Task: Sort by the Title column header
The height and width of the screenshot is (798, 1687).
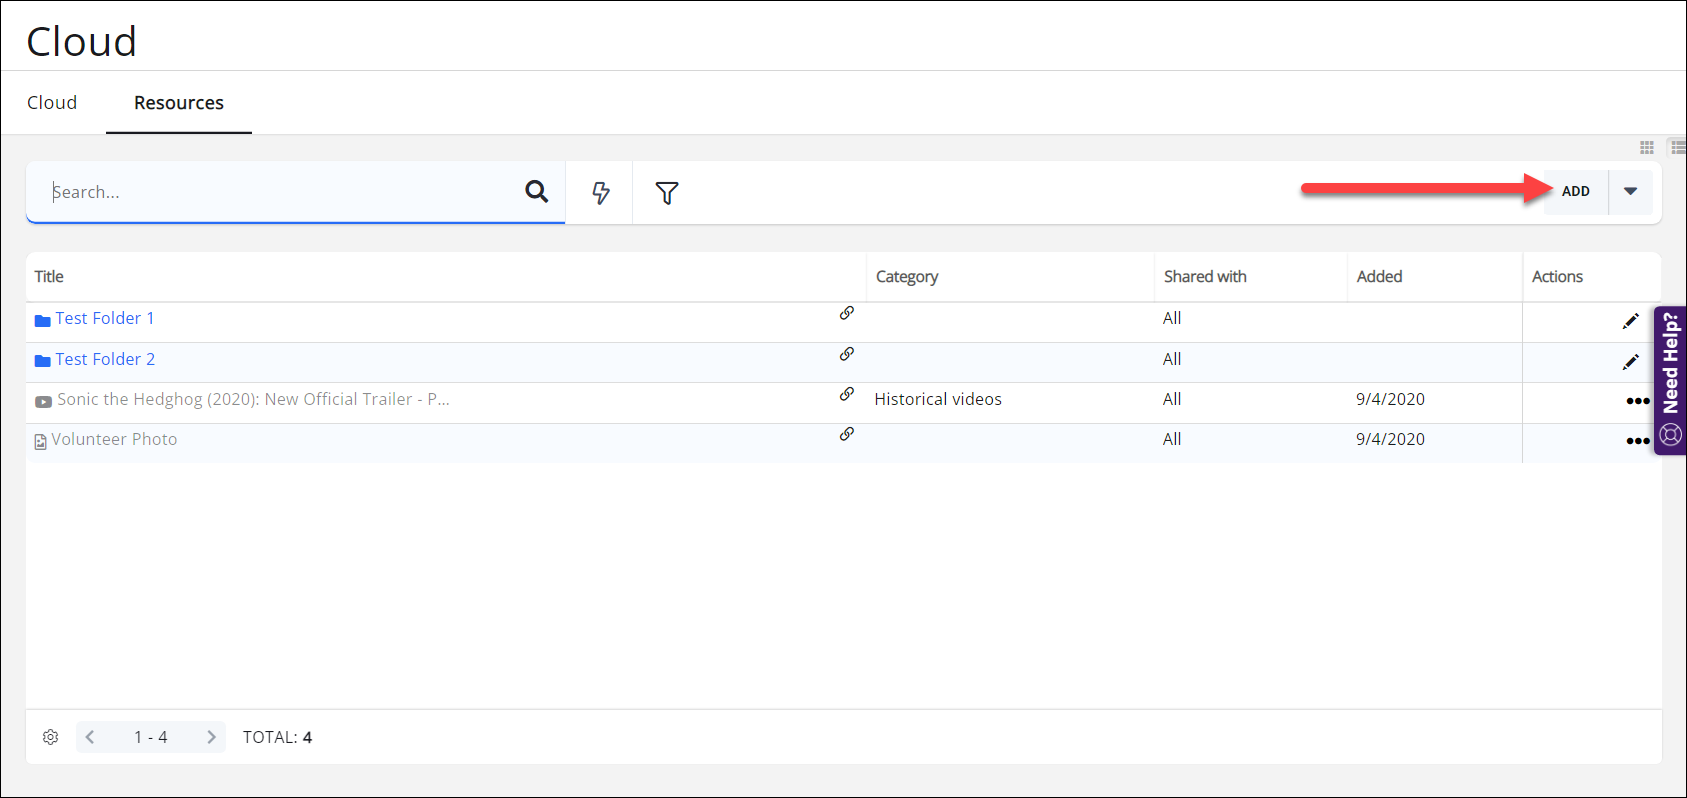Action: pyautogui.click(x=49, y=276)
